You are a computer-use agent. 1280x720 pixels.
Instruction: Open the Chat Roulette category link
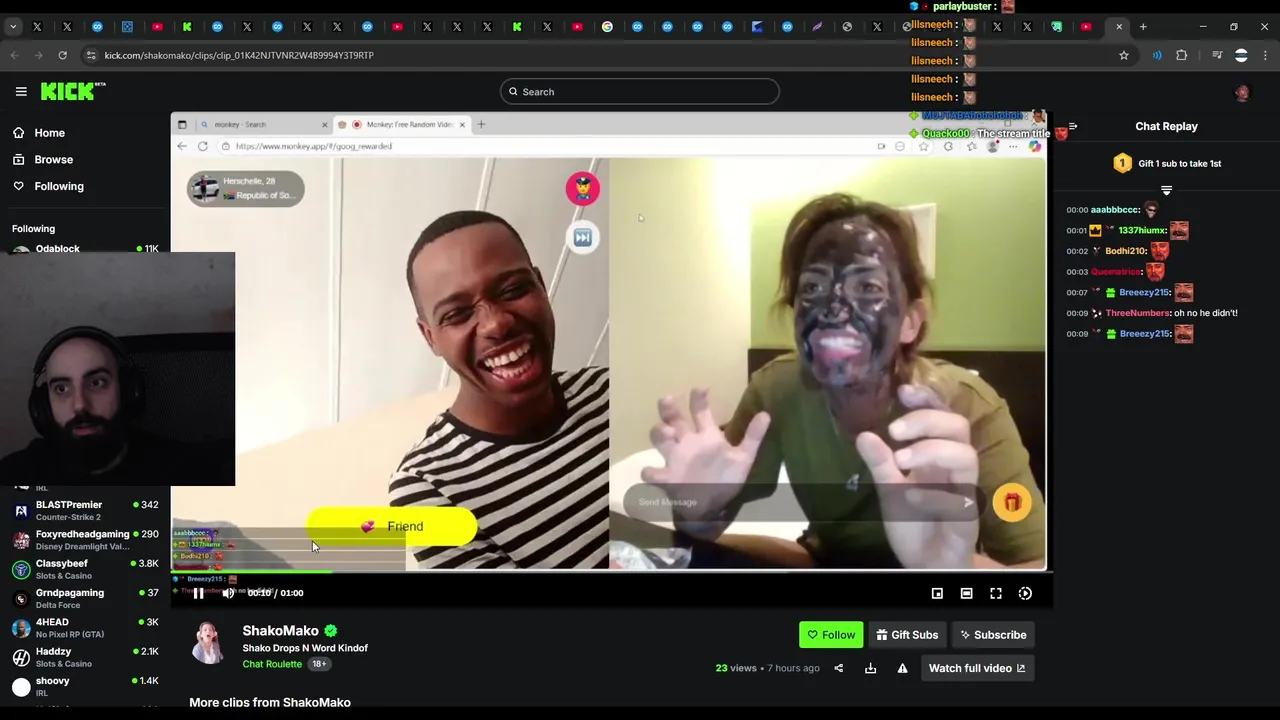point(272,664)
